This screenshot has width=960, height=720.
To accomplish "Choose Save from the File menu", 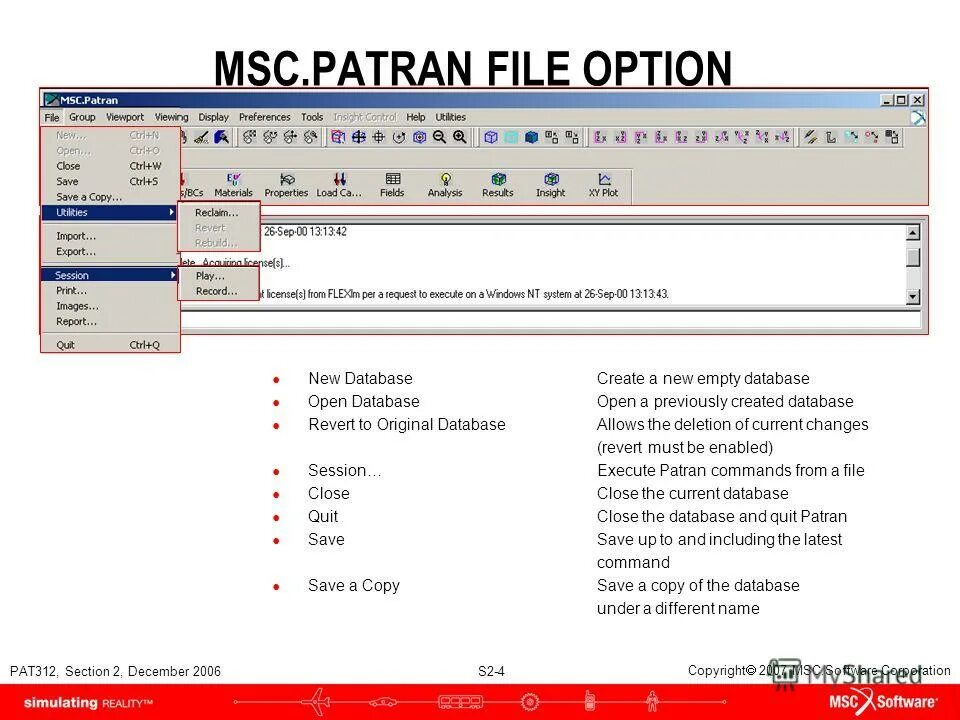I will [110, 181].
